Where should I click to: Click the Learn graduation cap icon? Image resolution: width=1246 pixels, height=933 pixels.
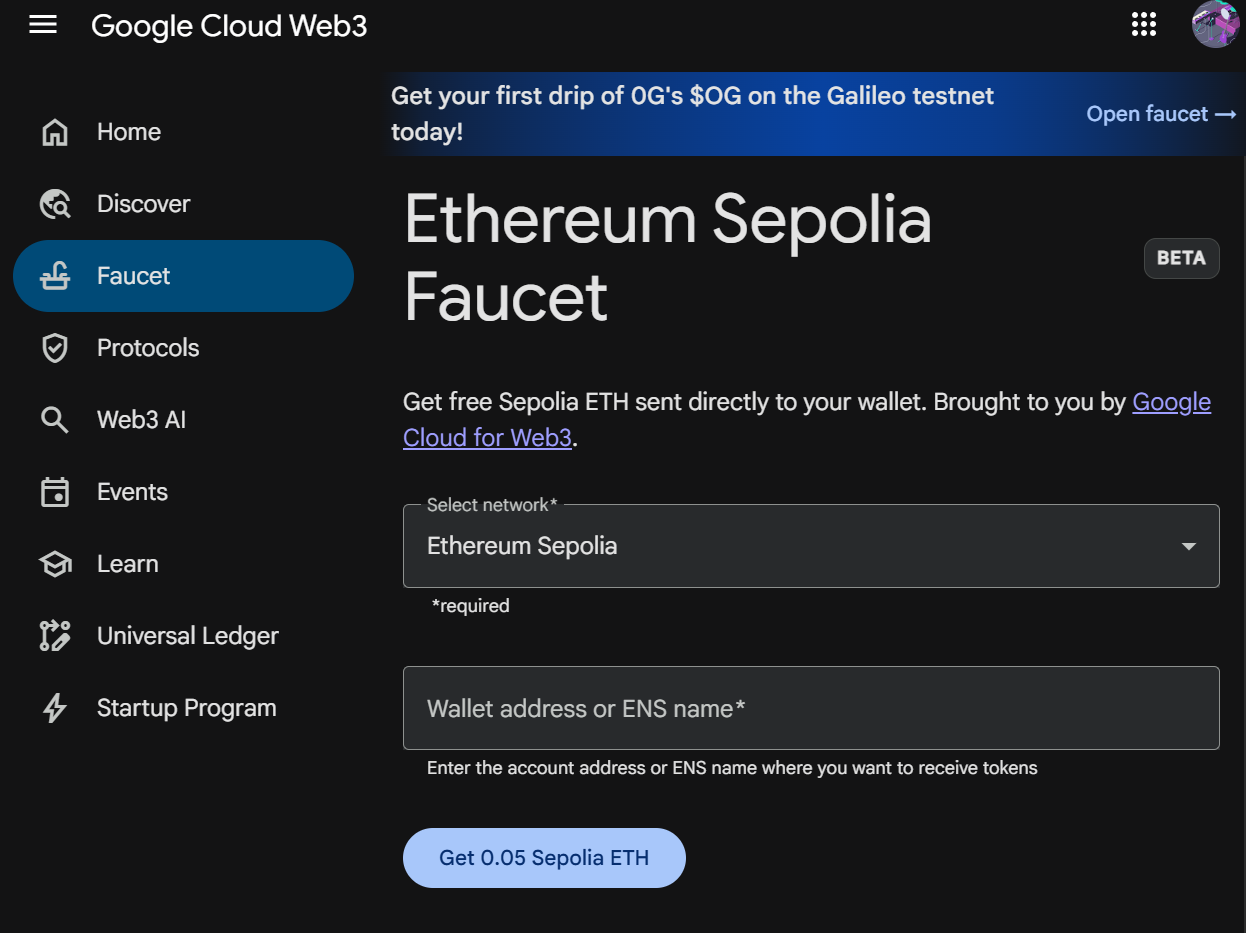click(55, 564)
